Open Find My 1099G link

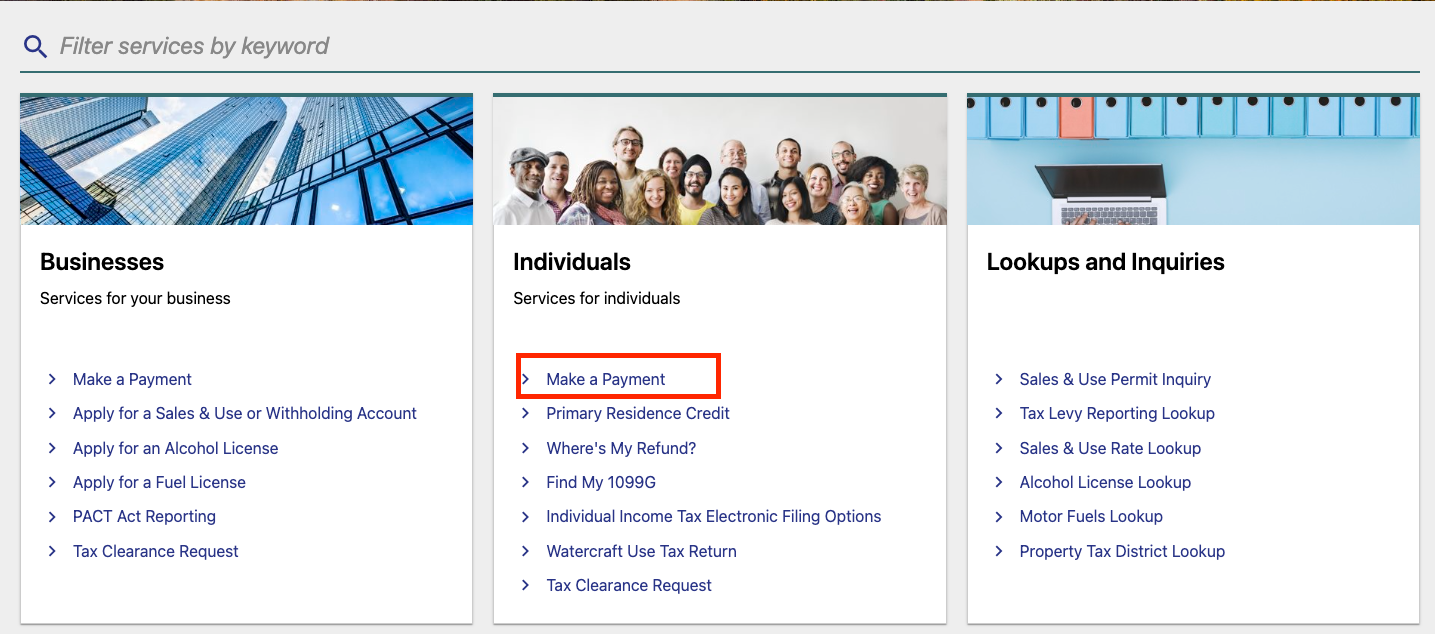601,482
